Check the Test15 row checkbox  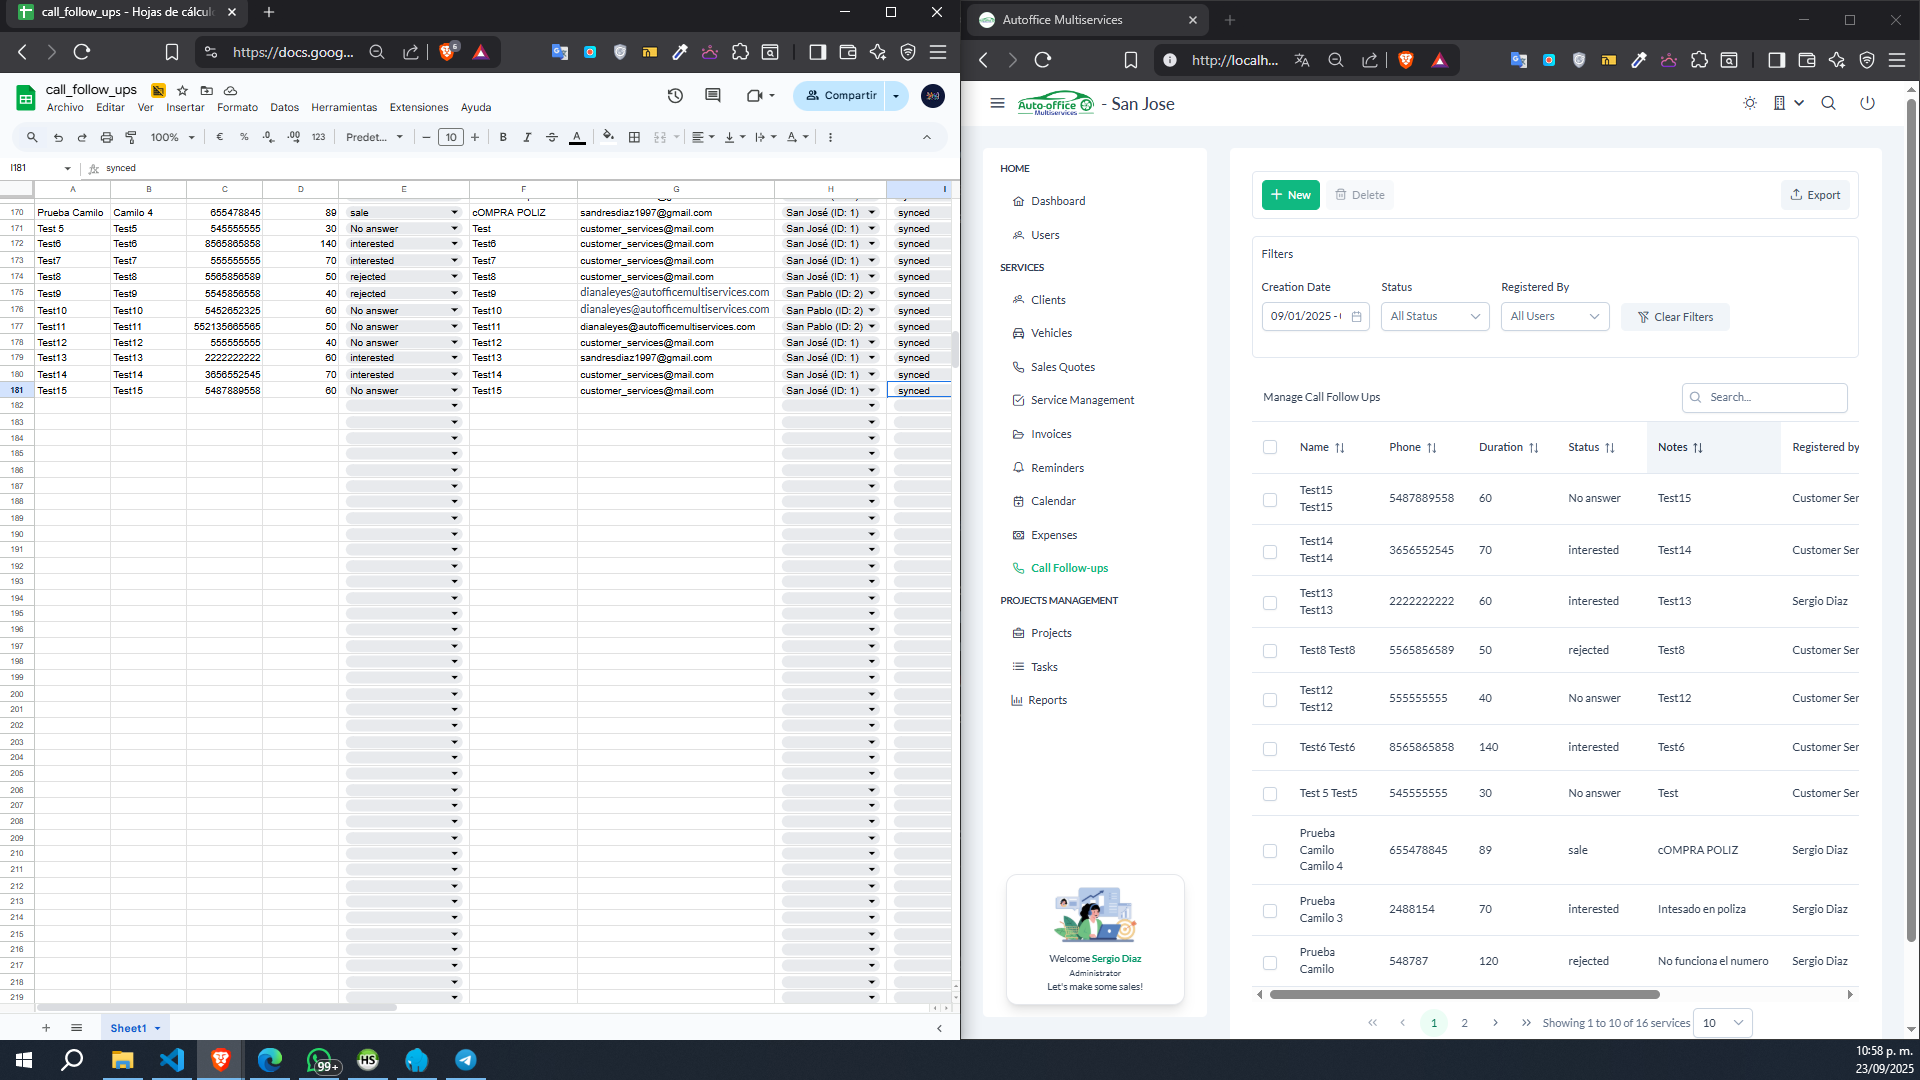pyautogui.click(x=1270, y=499)
